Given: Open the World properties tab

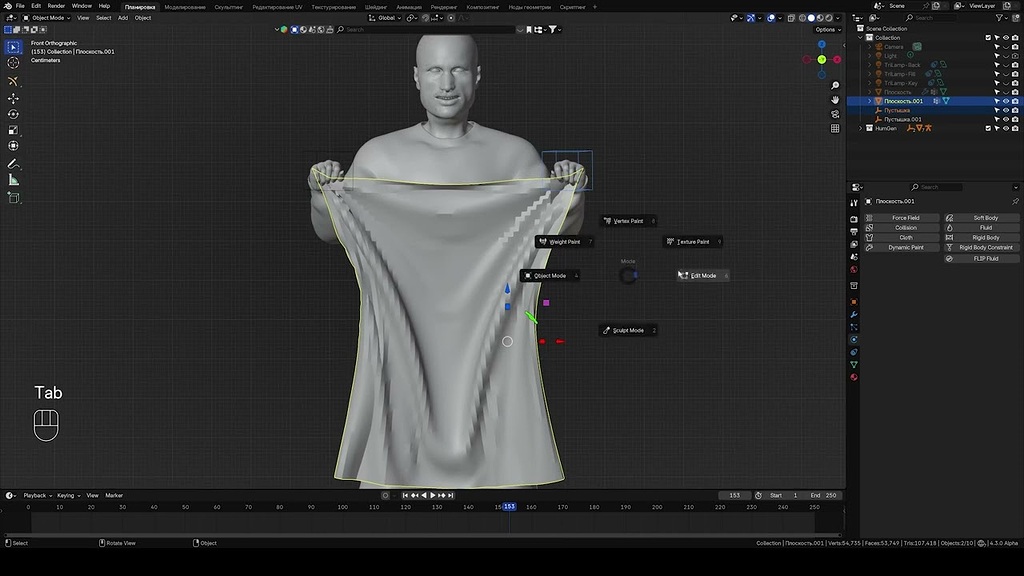Looking at the screenshot, I should (x=854, y=270).
